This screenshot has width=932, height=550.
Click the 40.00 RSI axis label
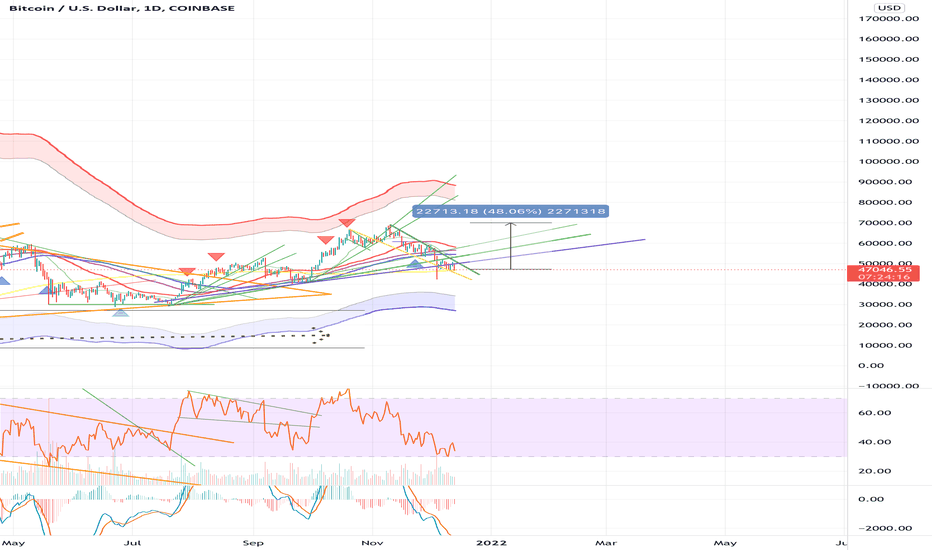874,442
